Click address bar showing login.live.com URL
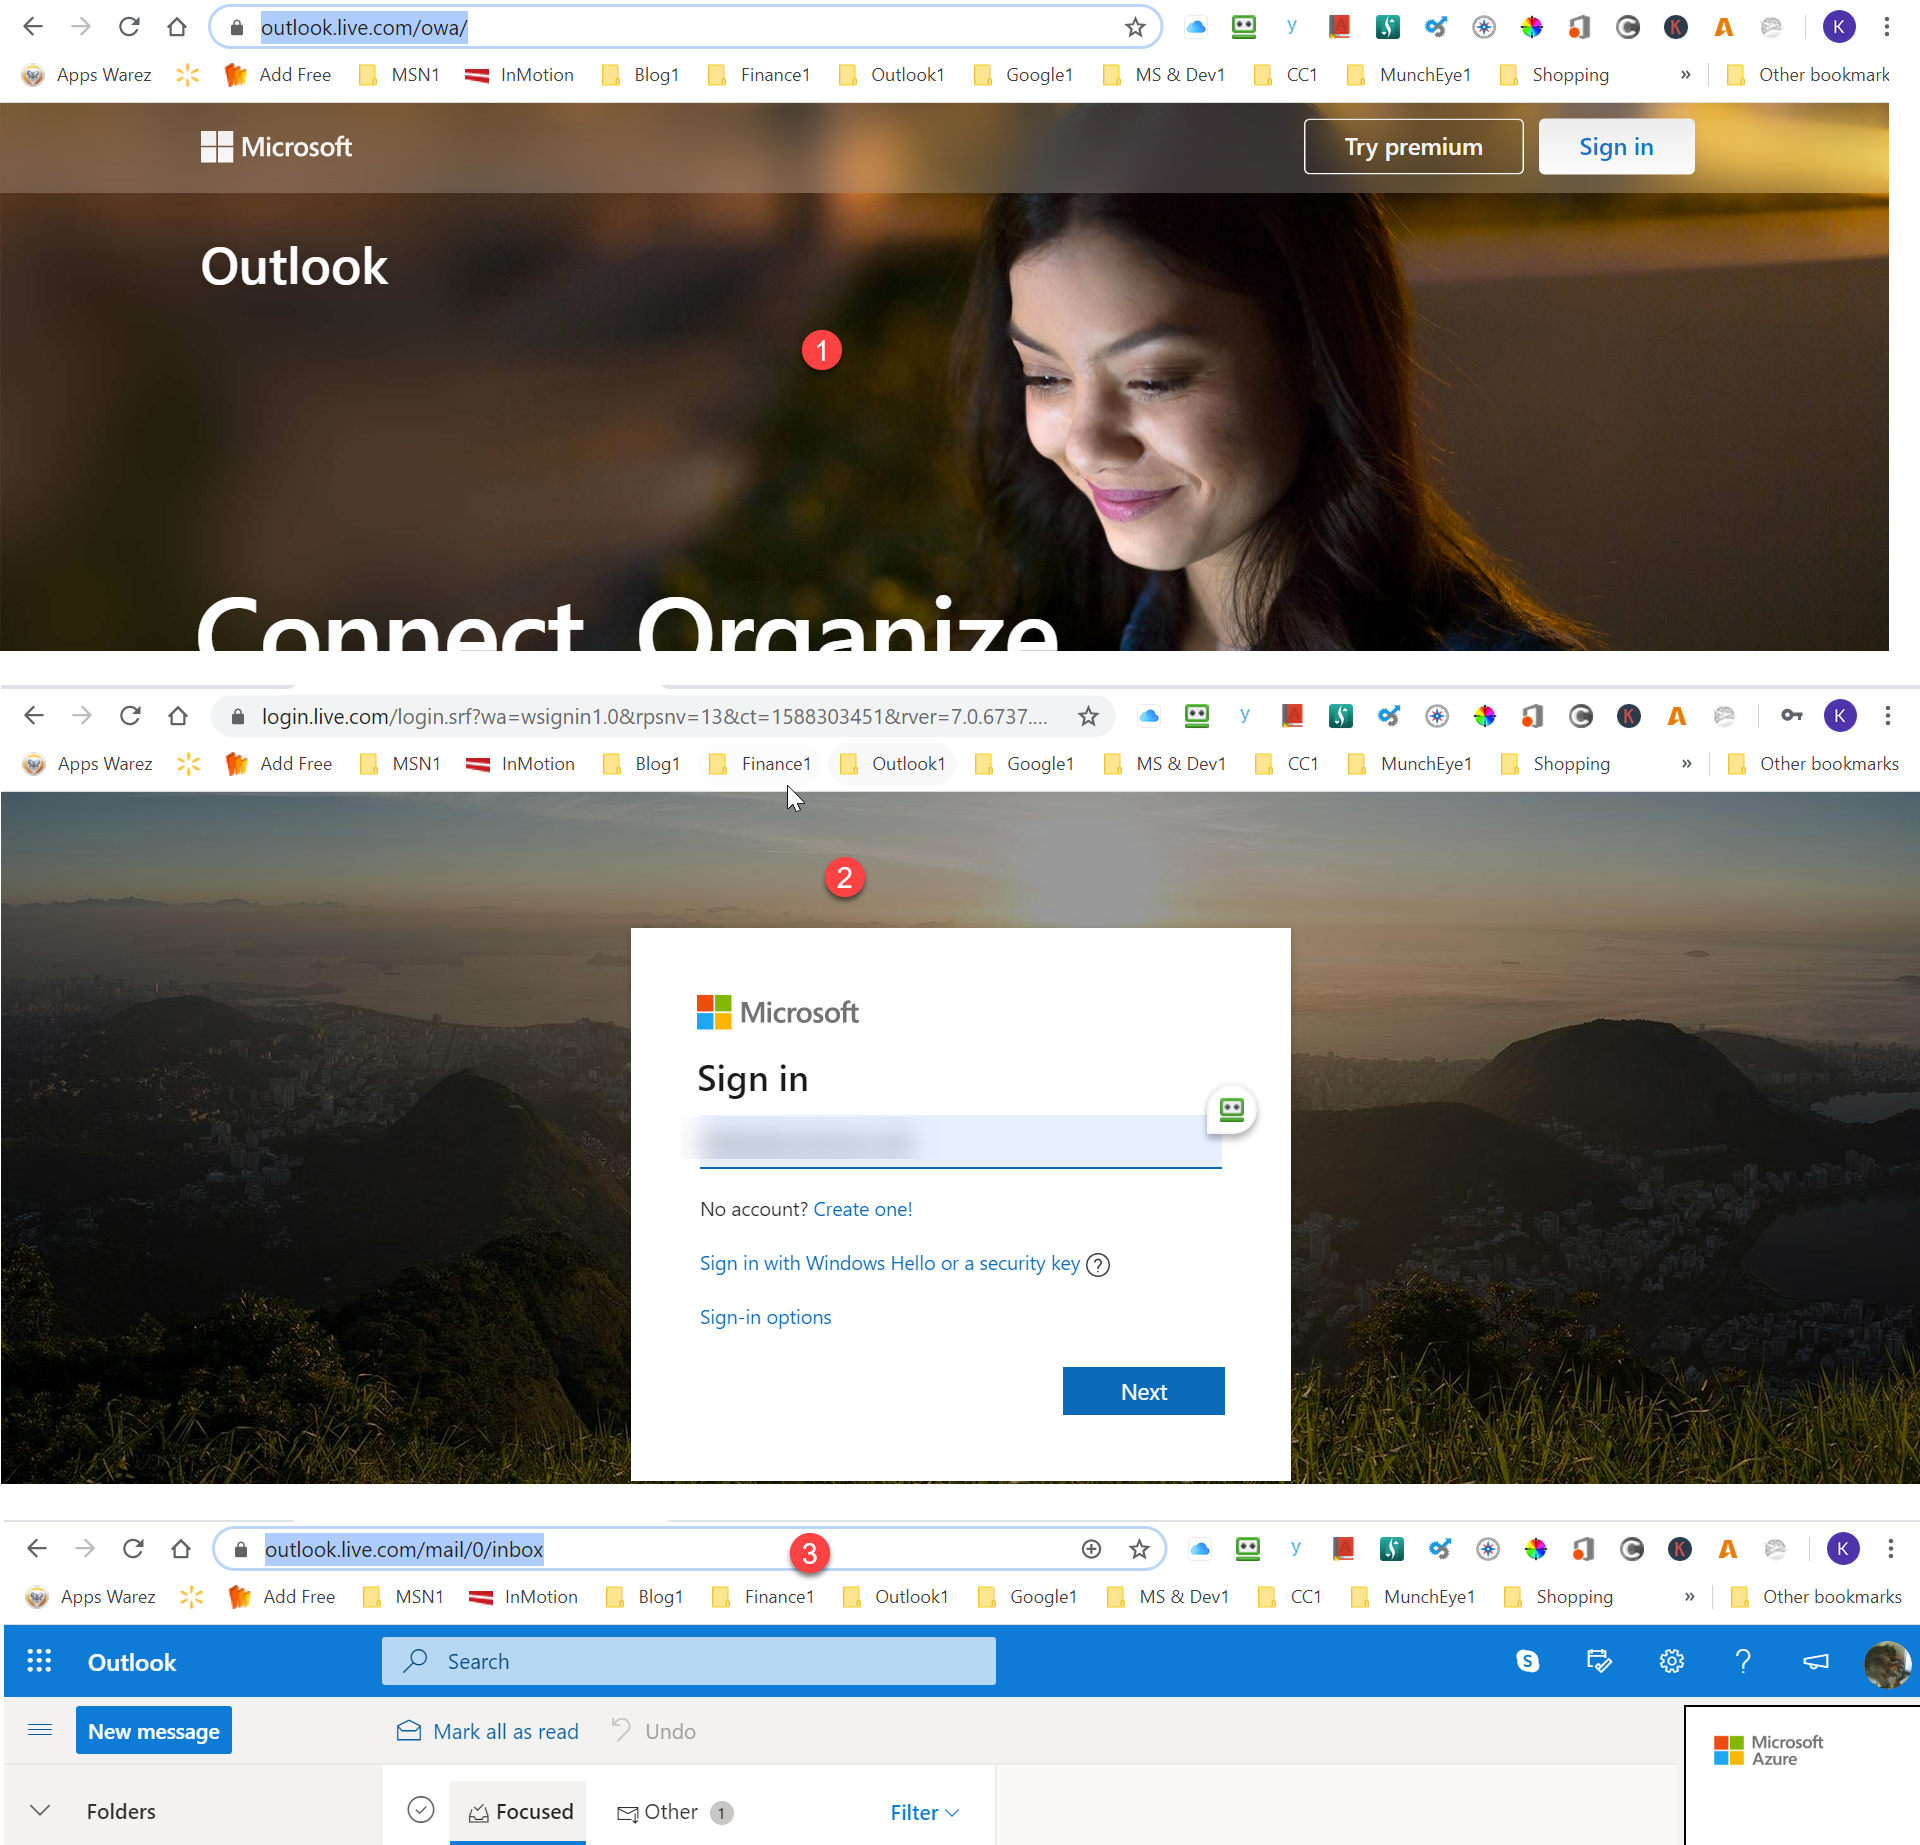 point(663,716)
